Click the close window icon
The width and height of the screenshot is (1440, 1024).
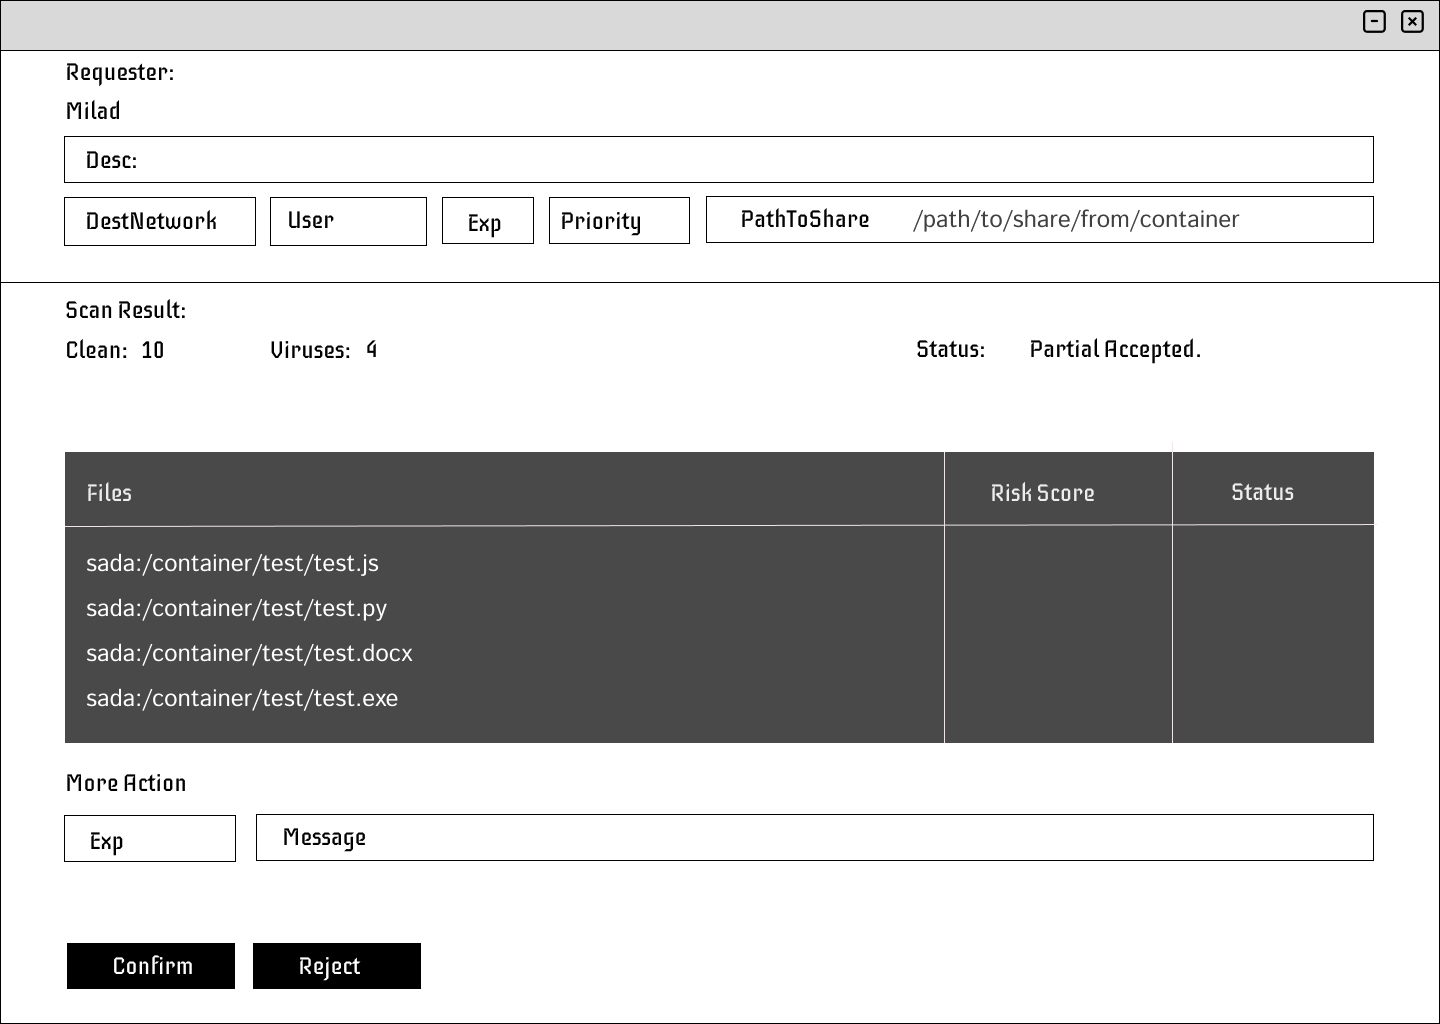[1412, 21]
